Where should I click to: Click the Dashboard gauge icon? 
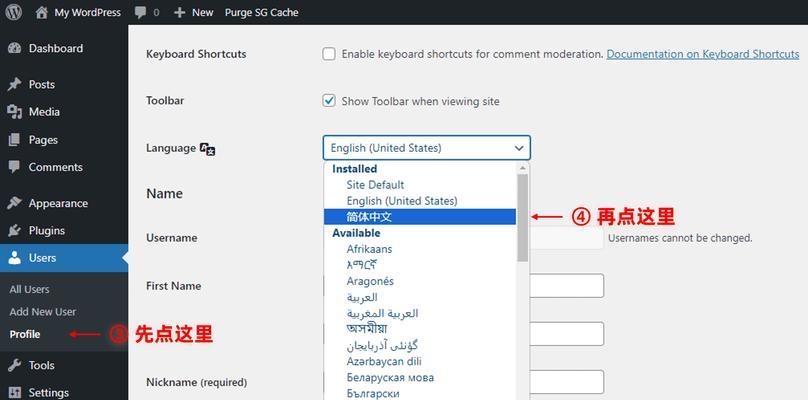tap(14, 48)
